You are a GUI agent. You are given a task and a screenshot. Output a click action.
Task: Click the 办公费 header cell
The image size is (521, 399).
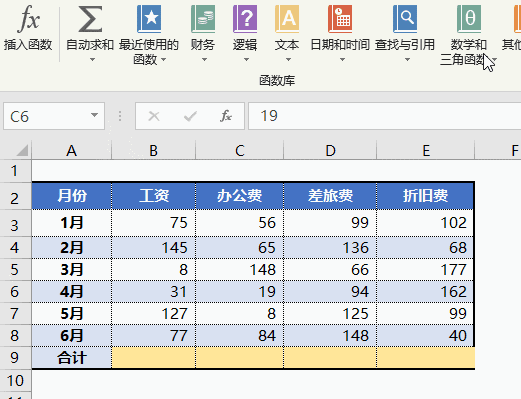coord(240,196)
